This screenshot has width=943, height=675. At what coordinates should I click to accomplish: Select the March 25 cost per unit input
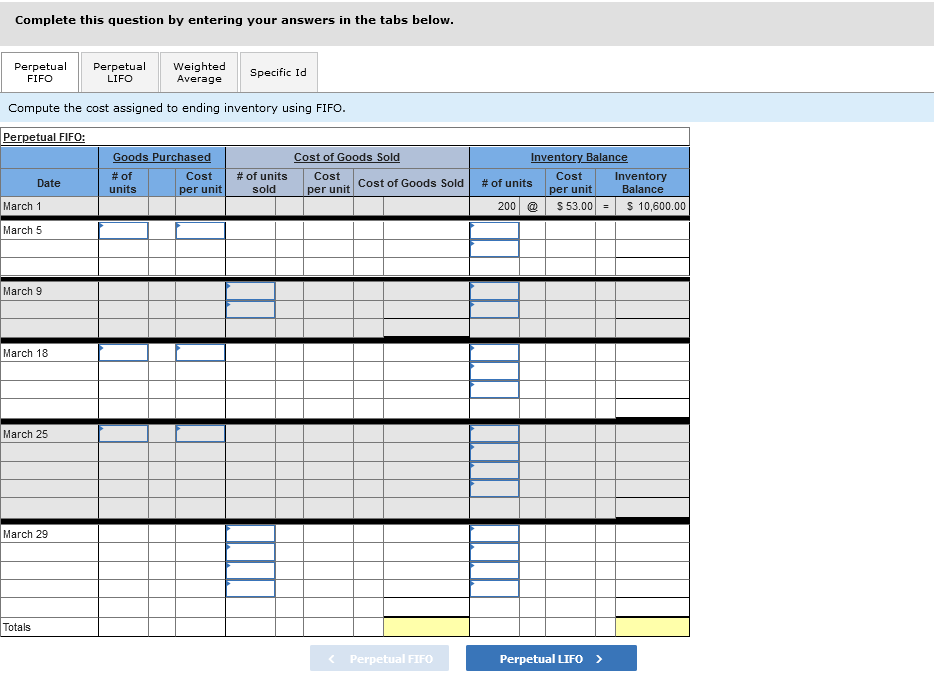(x=200, y=433)
